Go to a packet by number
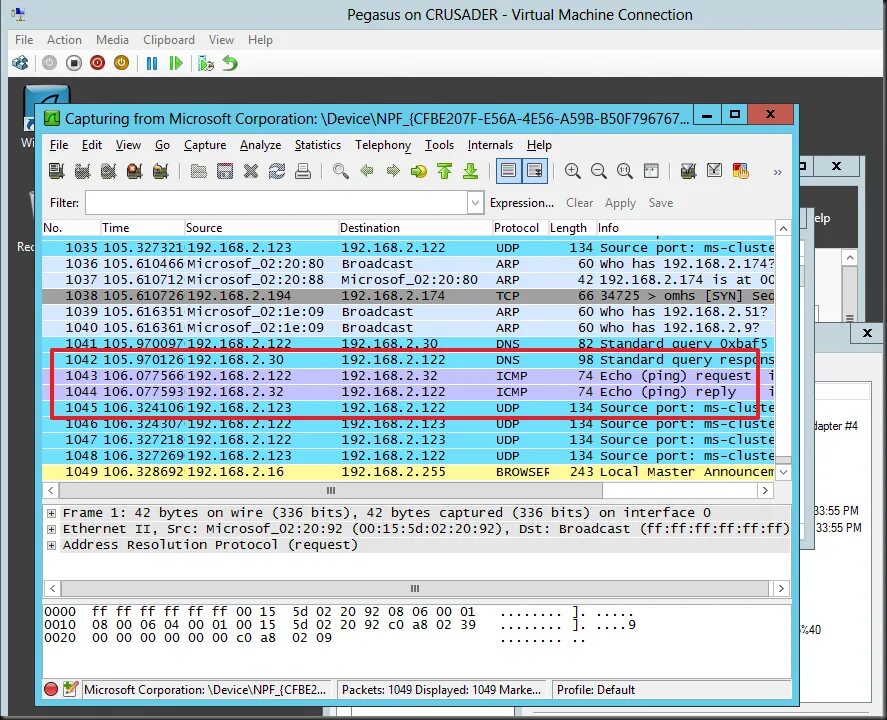 click(x=419, y=171)
